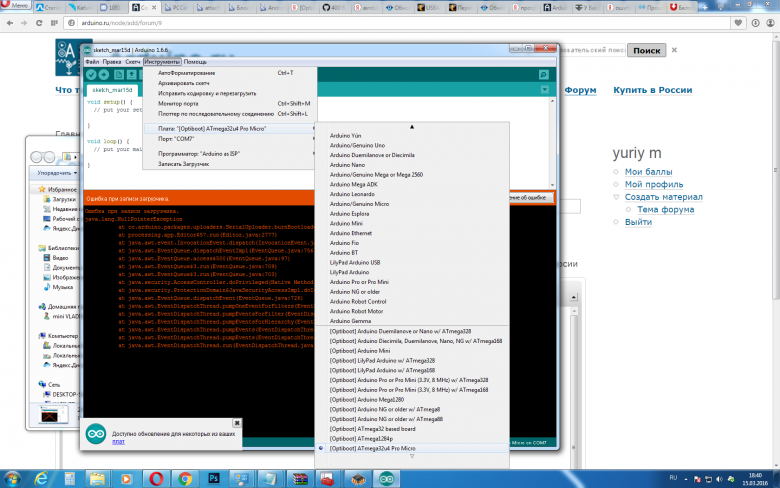Select [Optiboot] ATmega1284p board

coord(412,438)
